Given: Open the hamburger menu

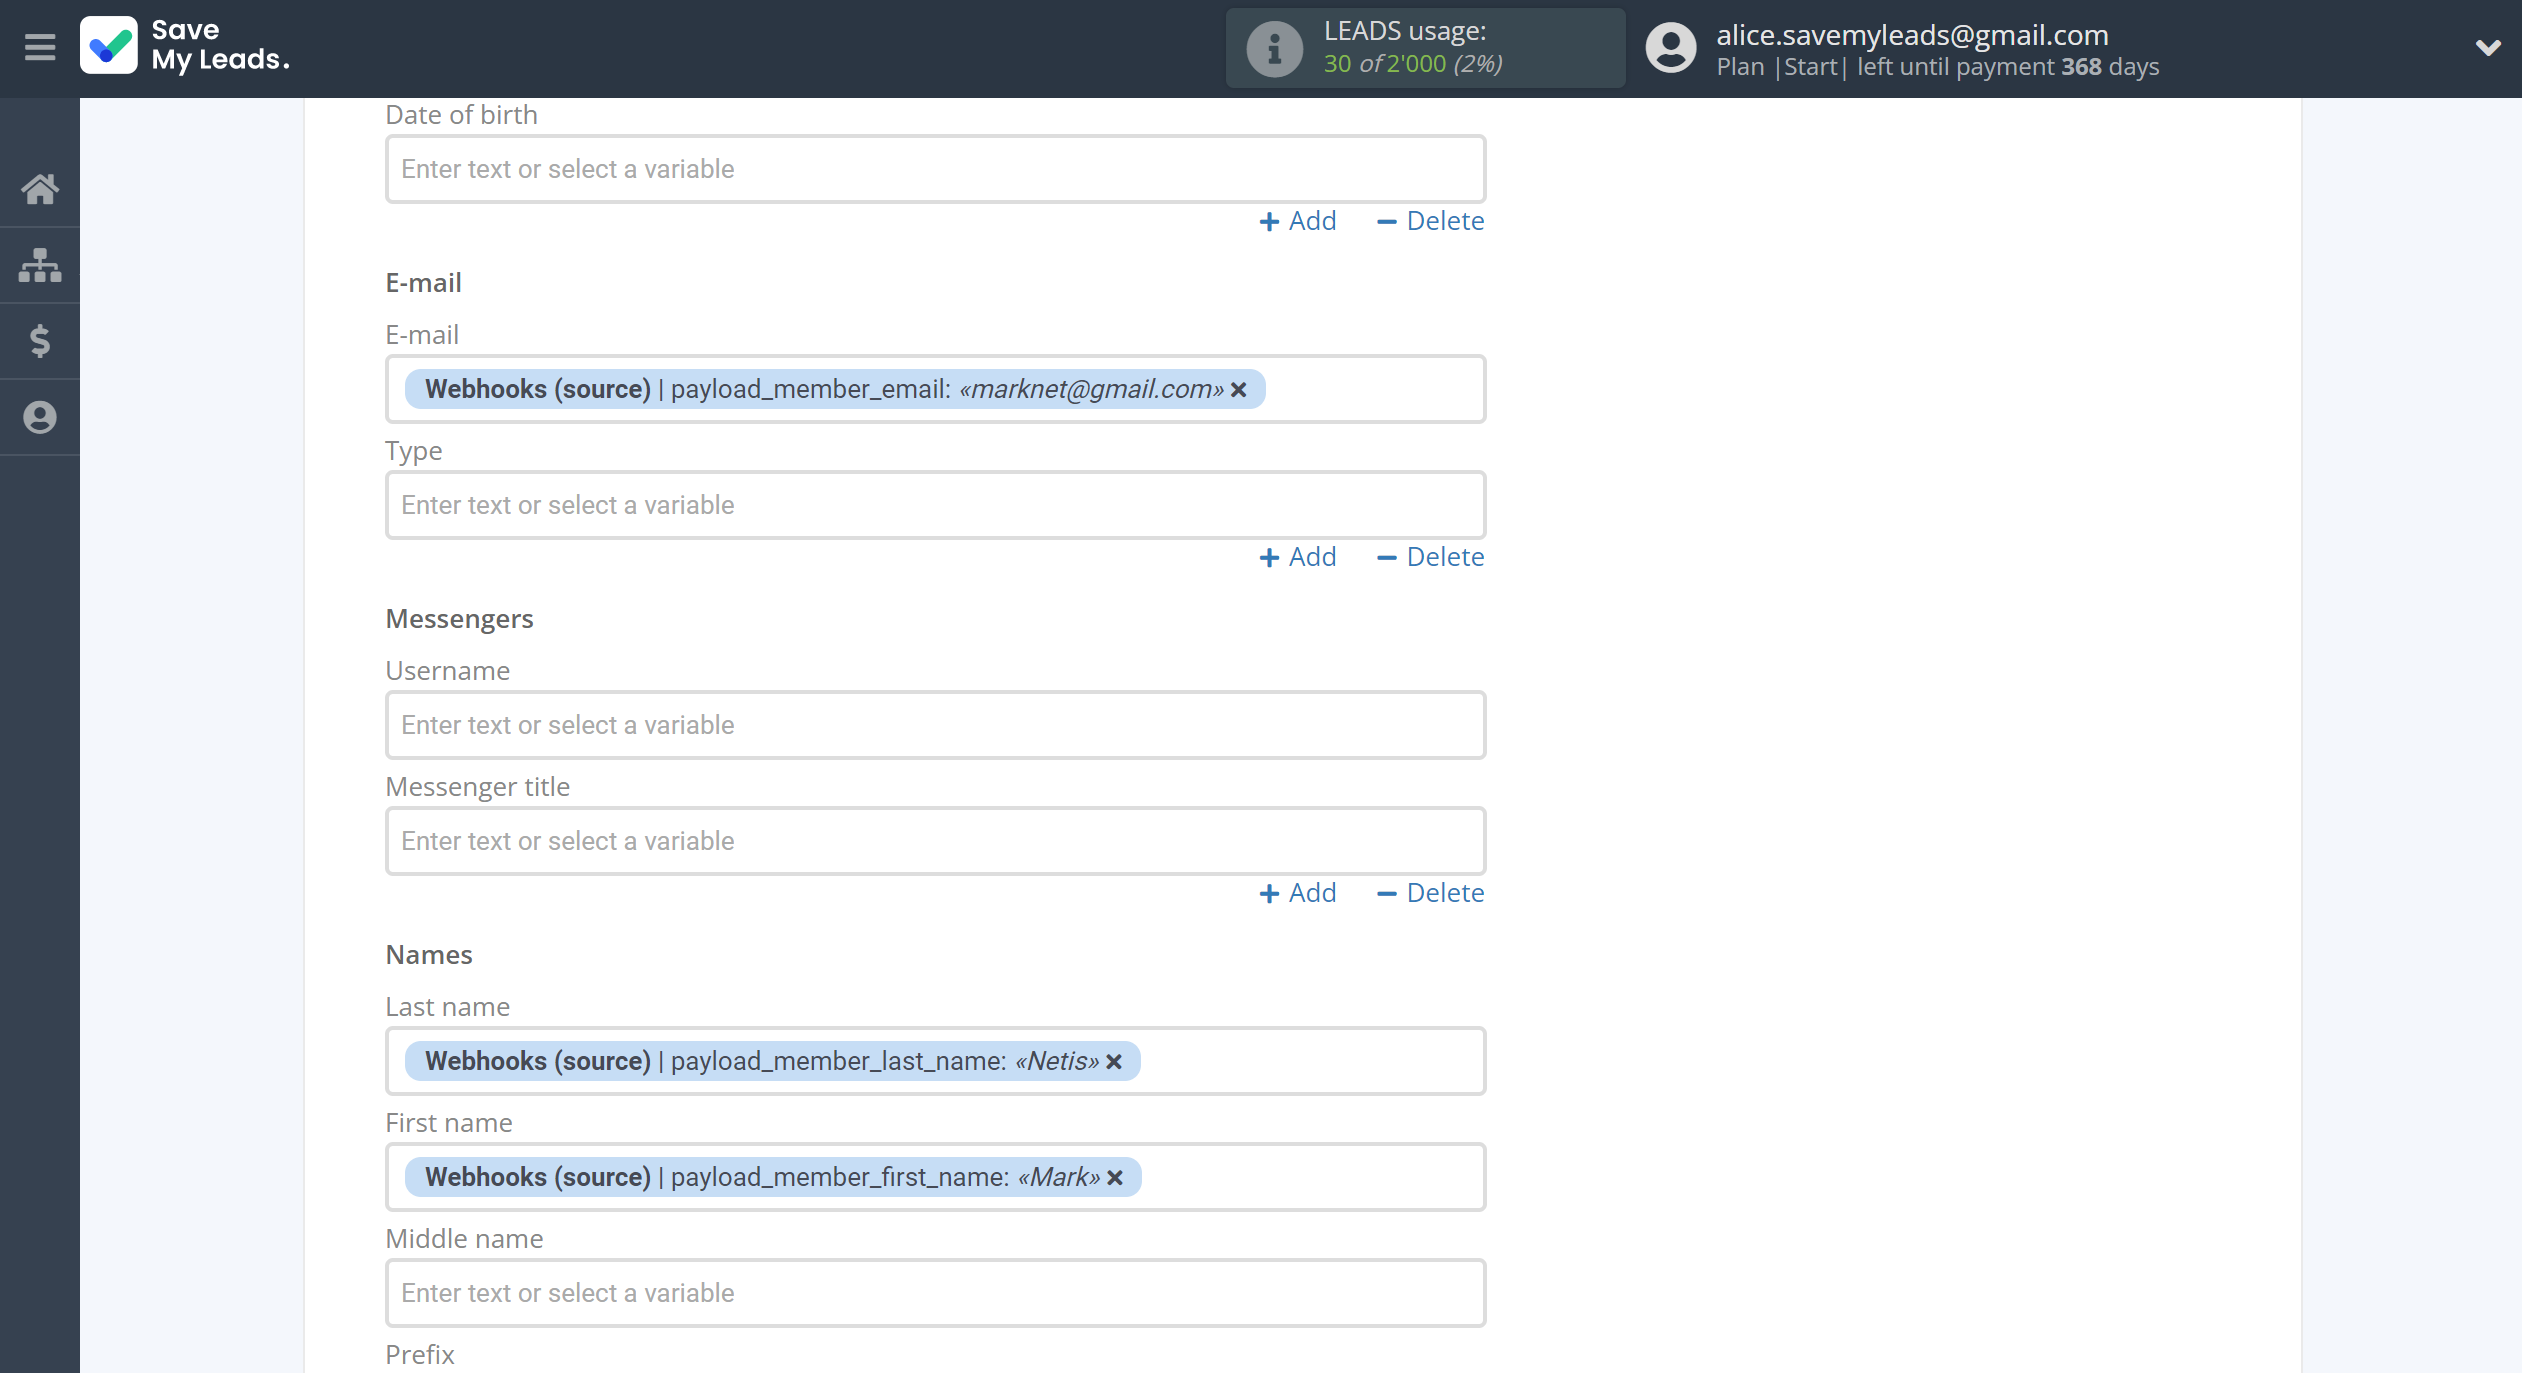Looking at the screenshot, I should [40, 47].
